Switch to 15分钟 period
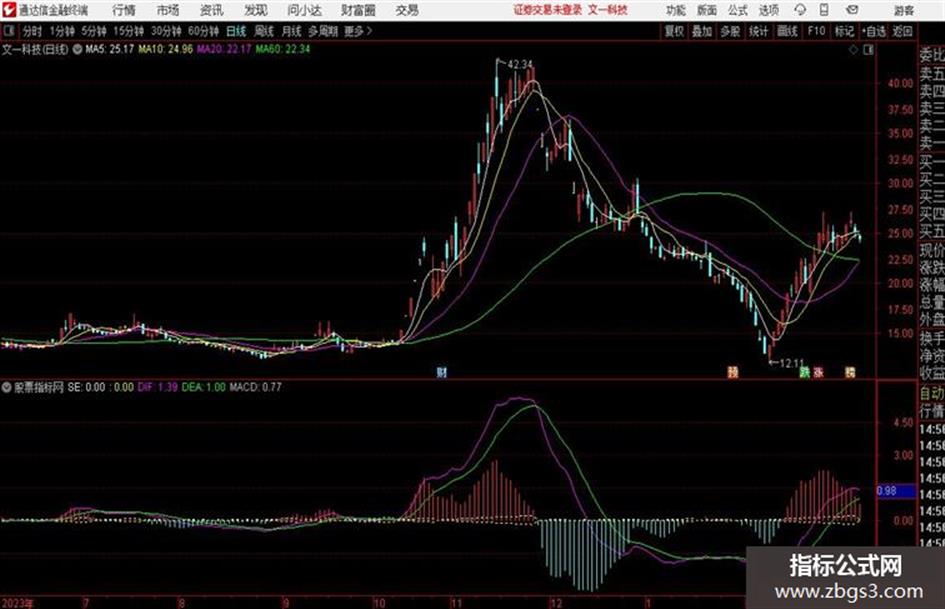The image size is (945, 609). (128, 31)
